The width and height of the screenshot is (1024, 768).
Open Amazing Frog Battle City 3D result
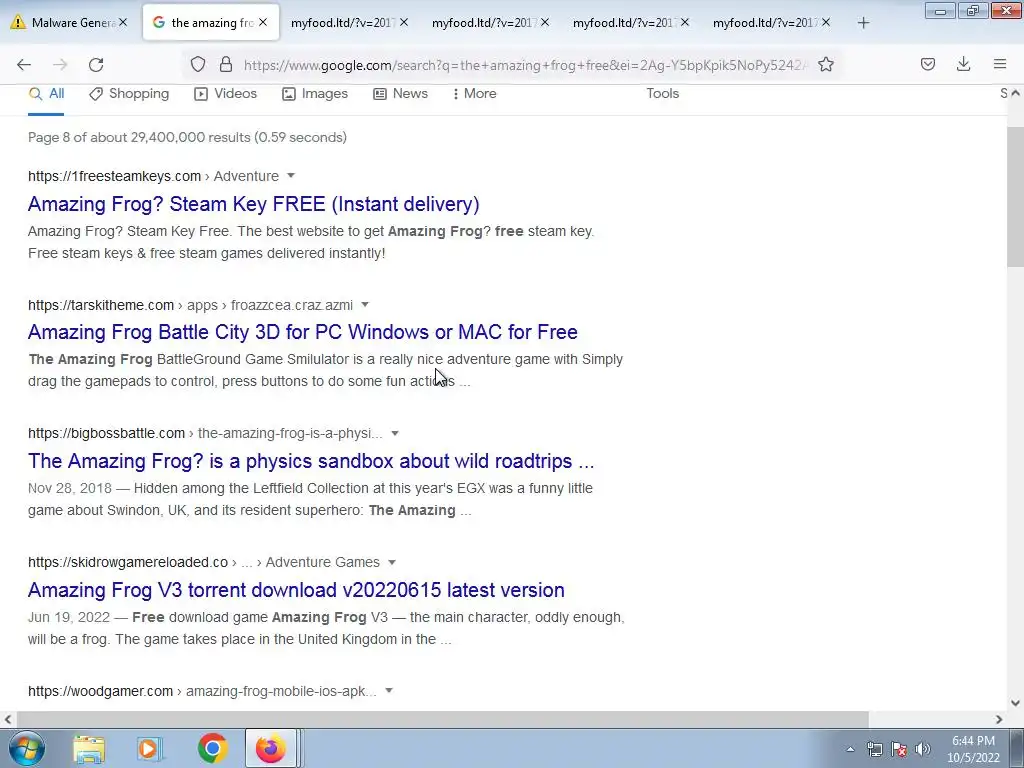(302, 332)
